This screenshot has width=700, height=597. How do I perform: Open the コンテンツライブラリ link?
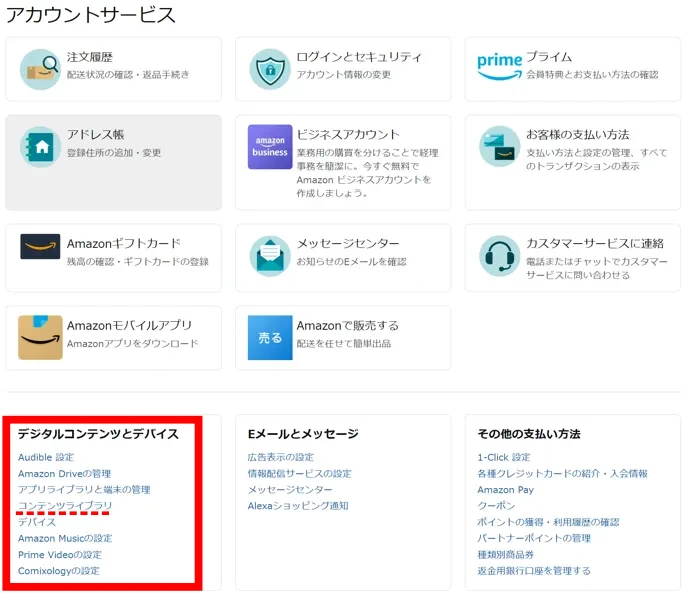point(65,505)
